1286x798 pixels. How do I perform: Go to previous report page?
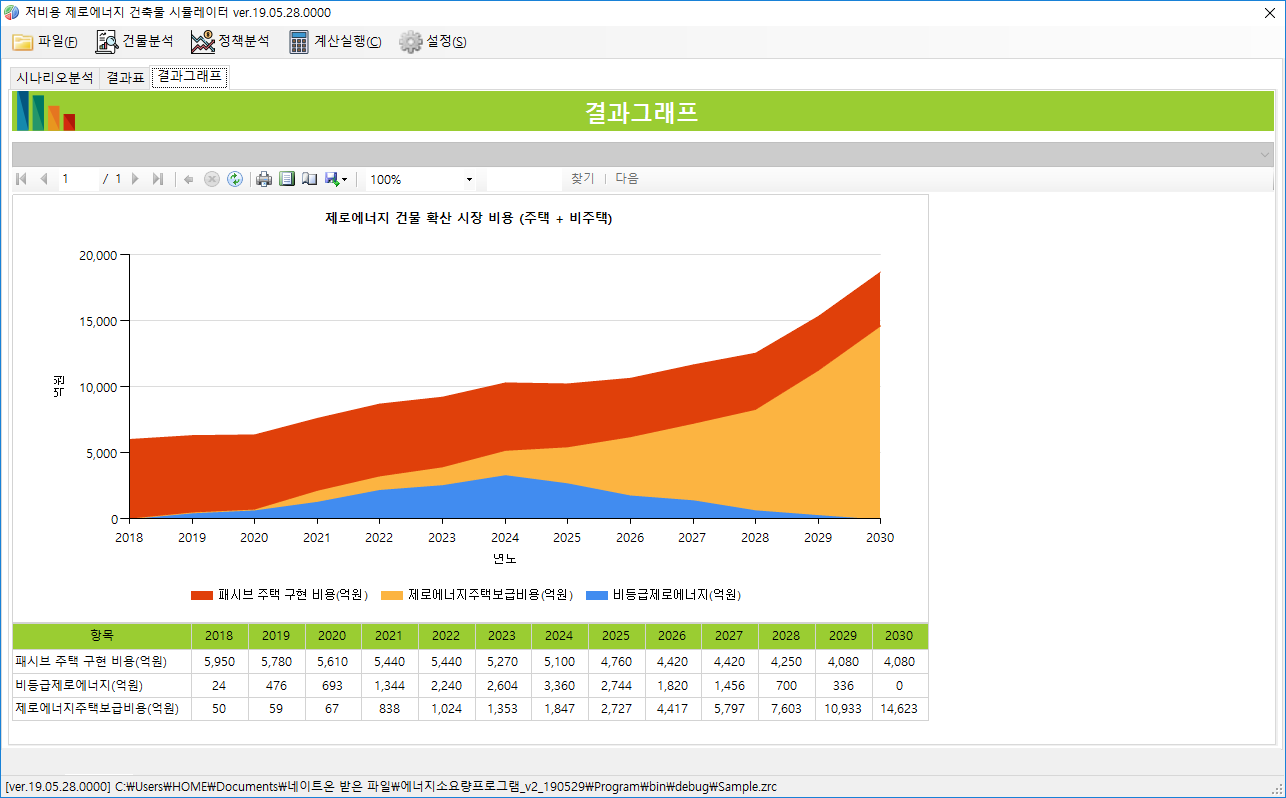[43, 179]
